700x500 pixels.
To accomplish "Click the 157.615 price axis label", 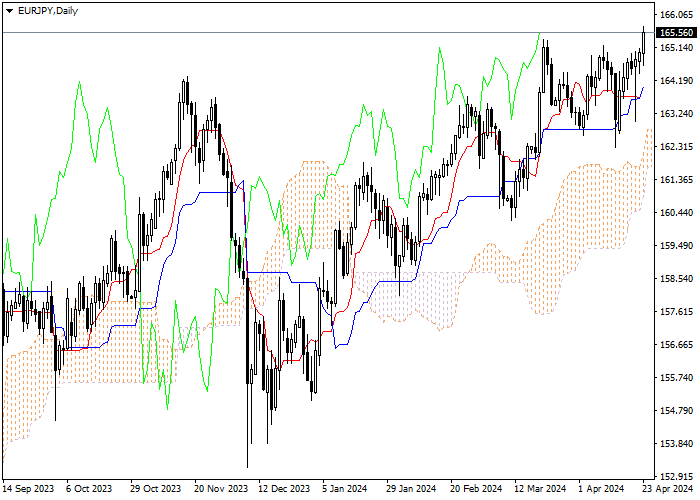I will pos(676,312).
